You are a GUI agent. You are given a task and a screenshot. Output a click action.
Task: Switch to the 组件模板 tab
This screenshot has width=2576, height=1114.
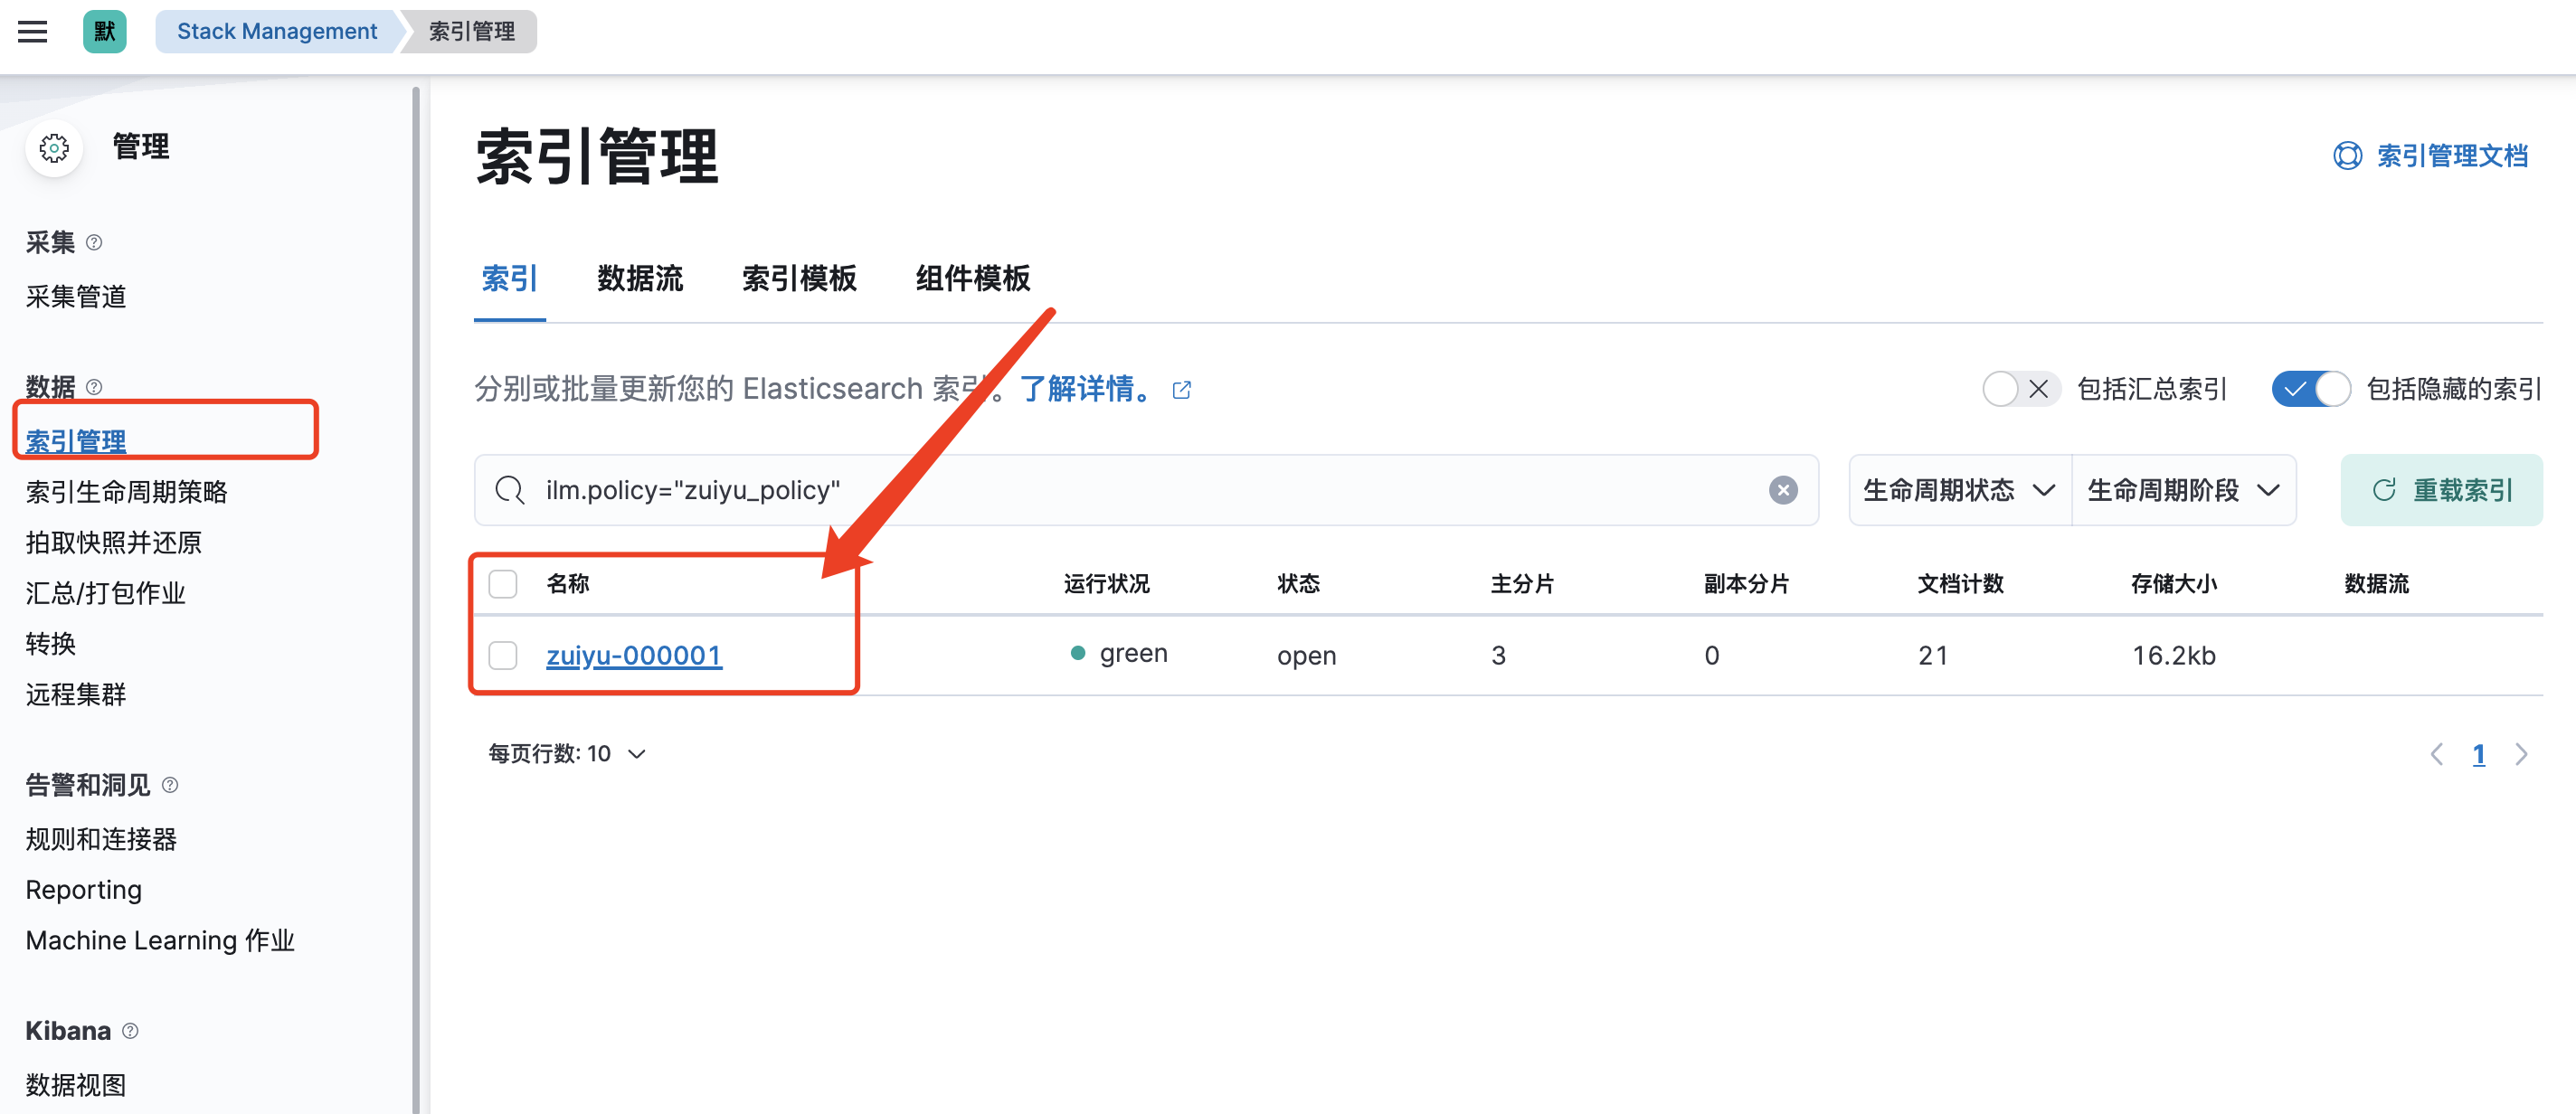973,279
